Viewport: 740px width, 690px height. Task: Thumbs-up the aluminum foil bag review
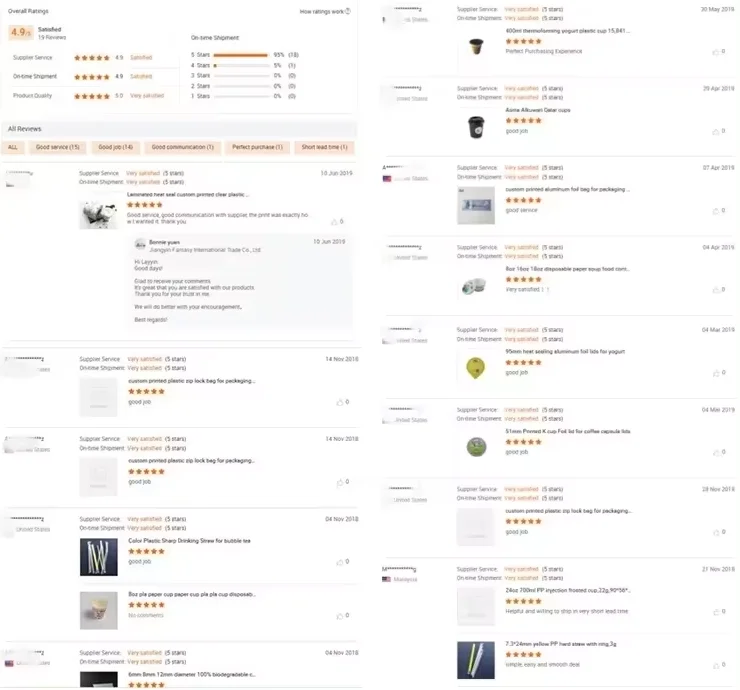(714, 210)
